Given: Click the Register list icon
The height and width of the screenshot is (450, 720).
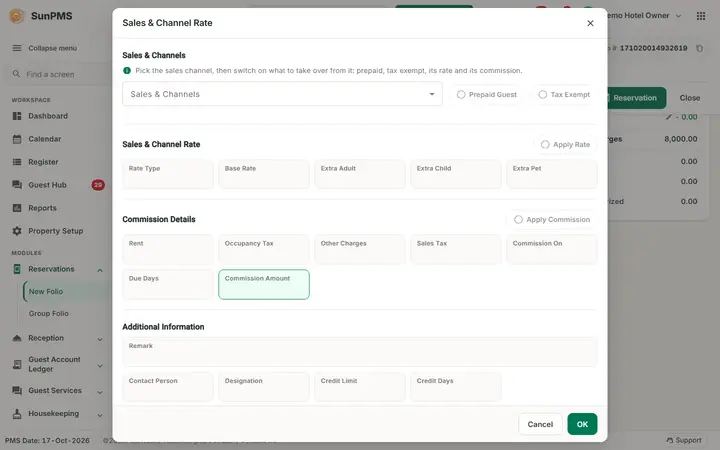Looking at the screenshot, I should 17,162.
